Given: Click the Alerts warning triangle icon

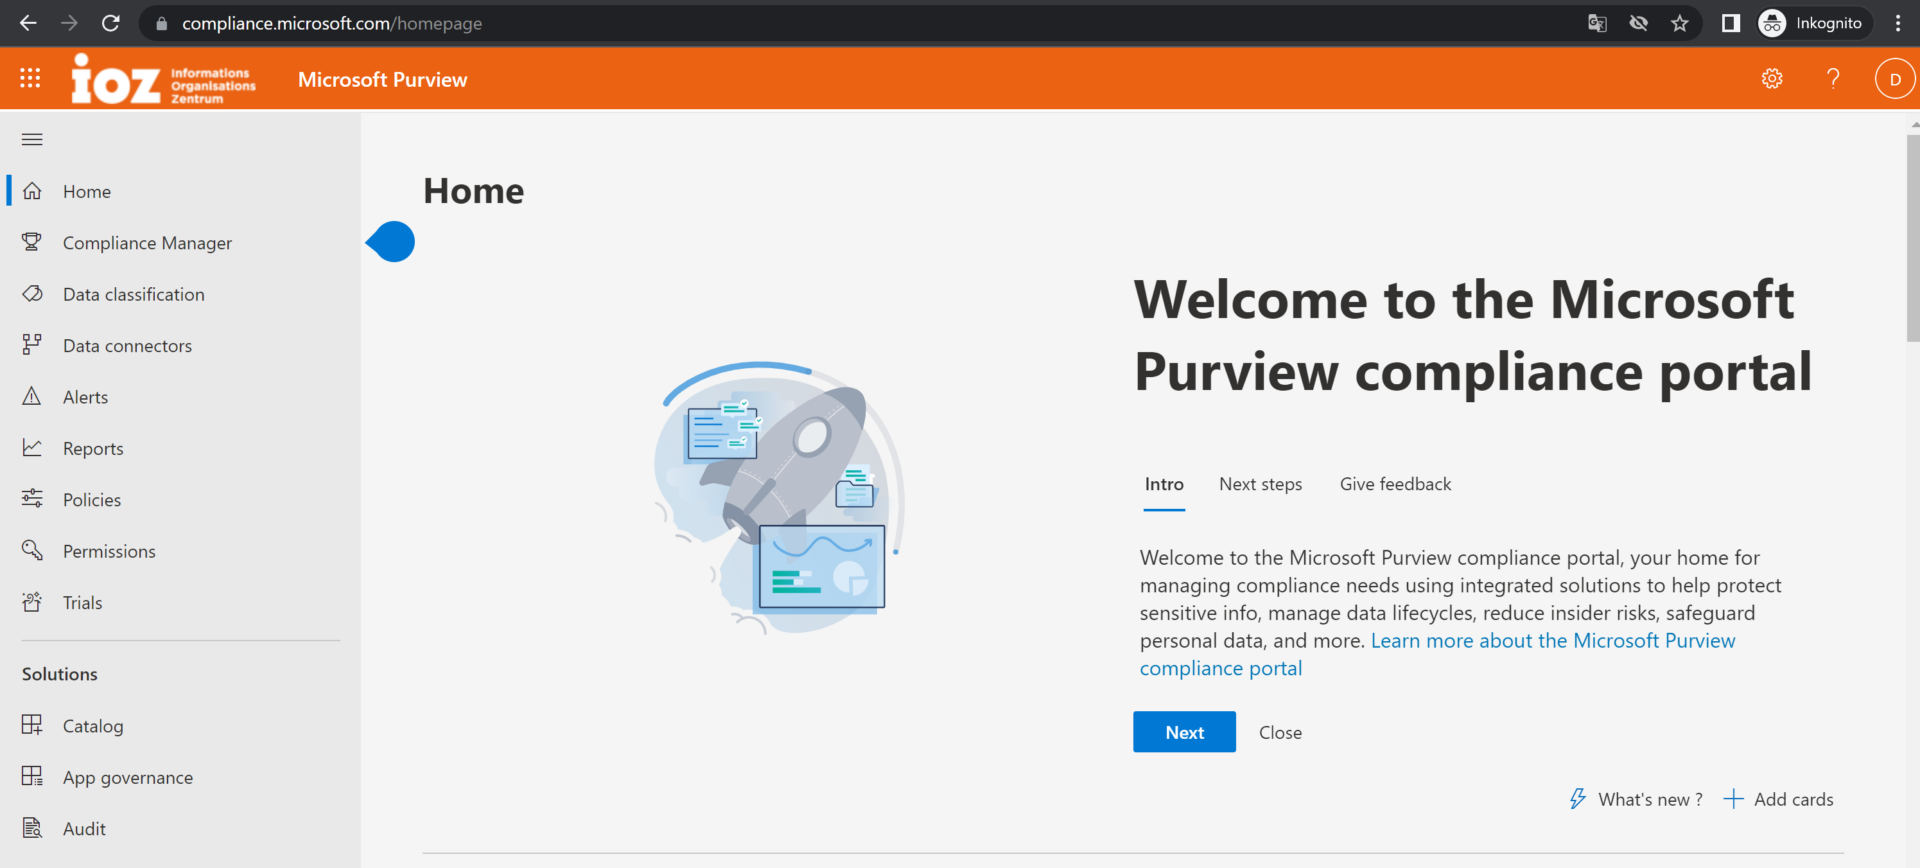Looking at the screenshot, I should tap(32, 397).
